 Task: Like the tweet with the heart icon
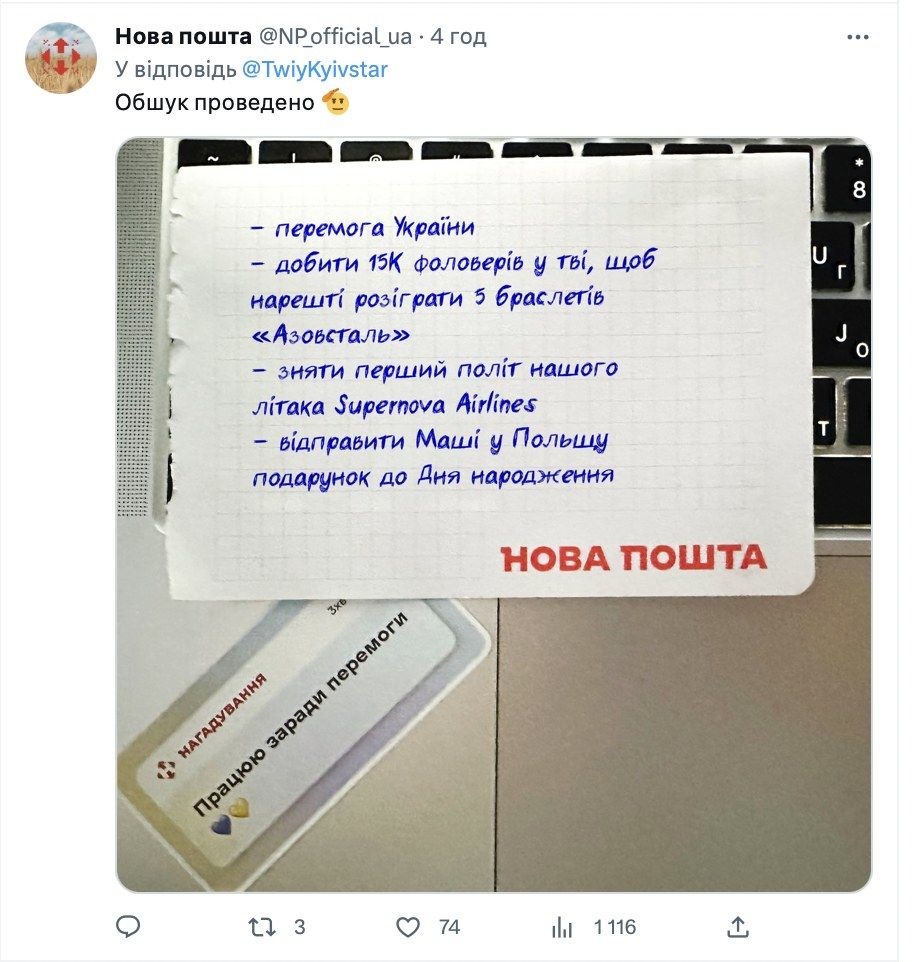point(408,926)
